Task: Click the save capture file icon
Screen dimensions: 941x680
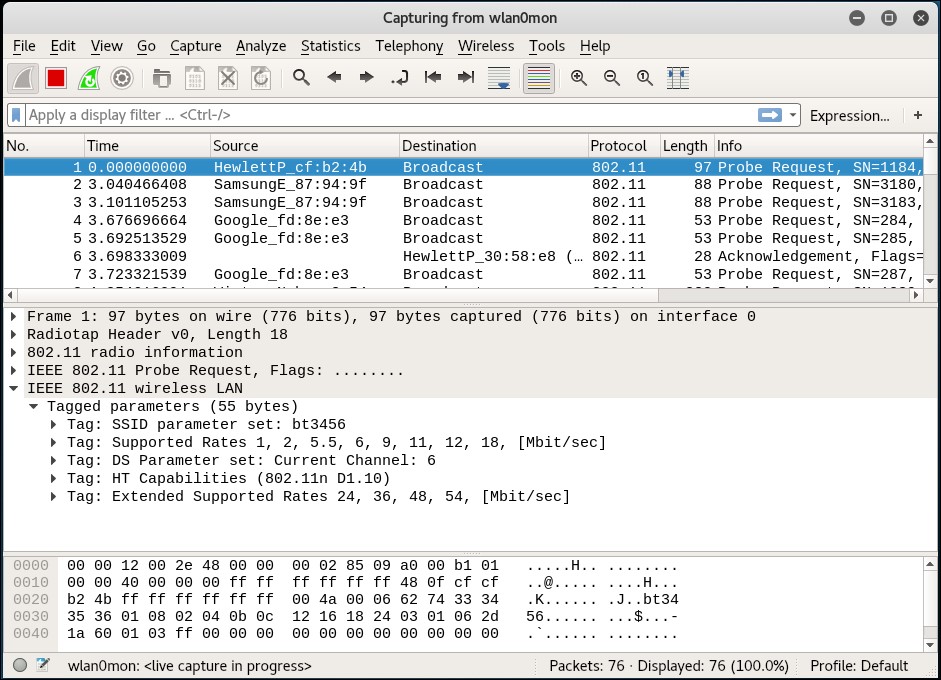Action: click(x=194, y=78)
